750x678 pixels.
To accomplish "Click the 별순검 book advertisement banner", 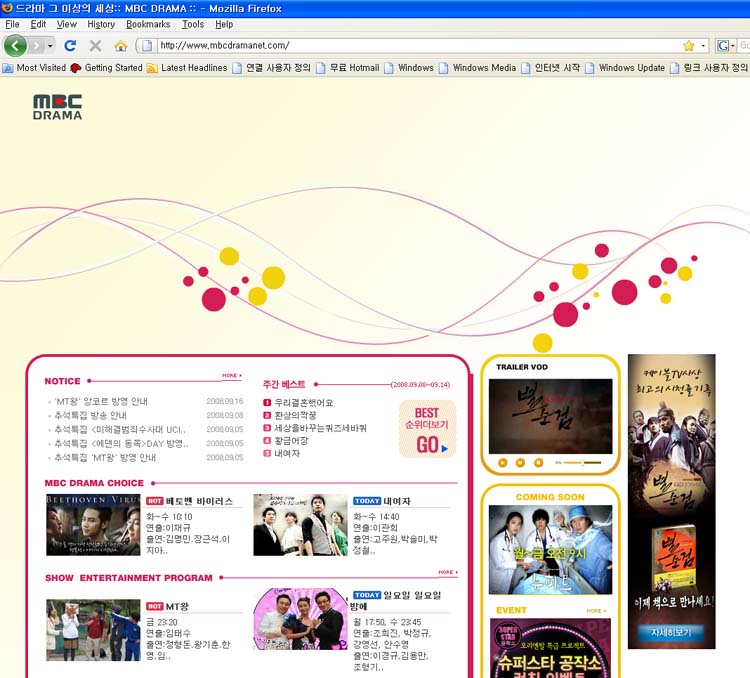I will (x=672, y=501).
